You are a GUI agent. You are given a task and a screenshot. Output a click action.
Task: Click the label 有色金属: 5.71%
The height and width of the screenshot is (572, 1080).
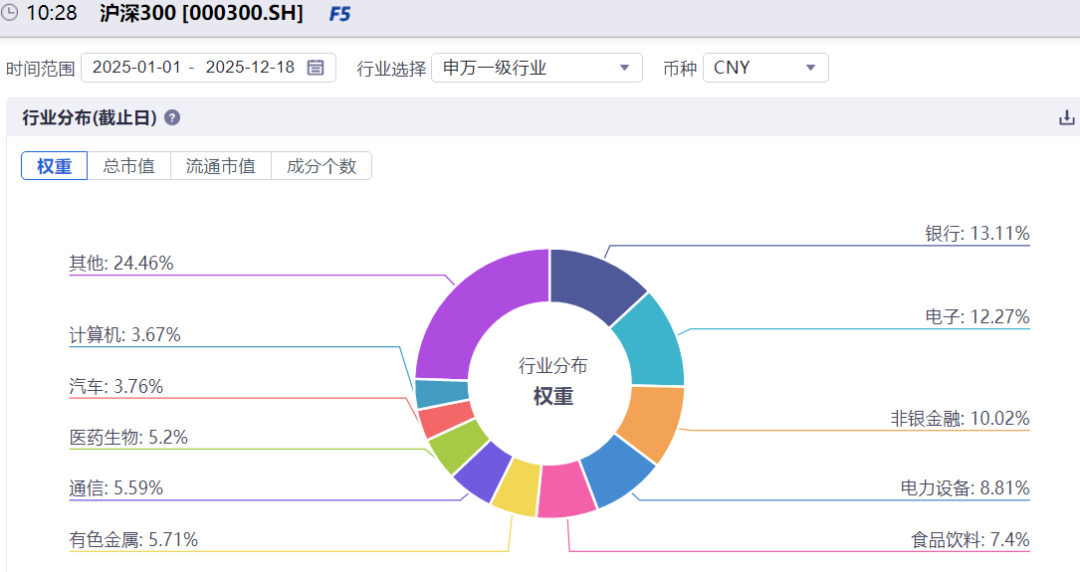coord(134,539)
